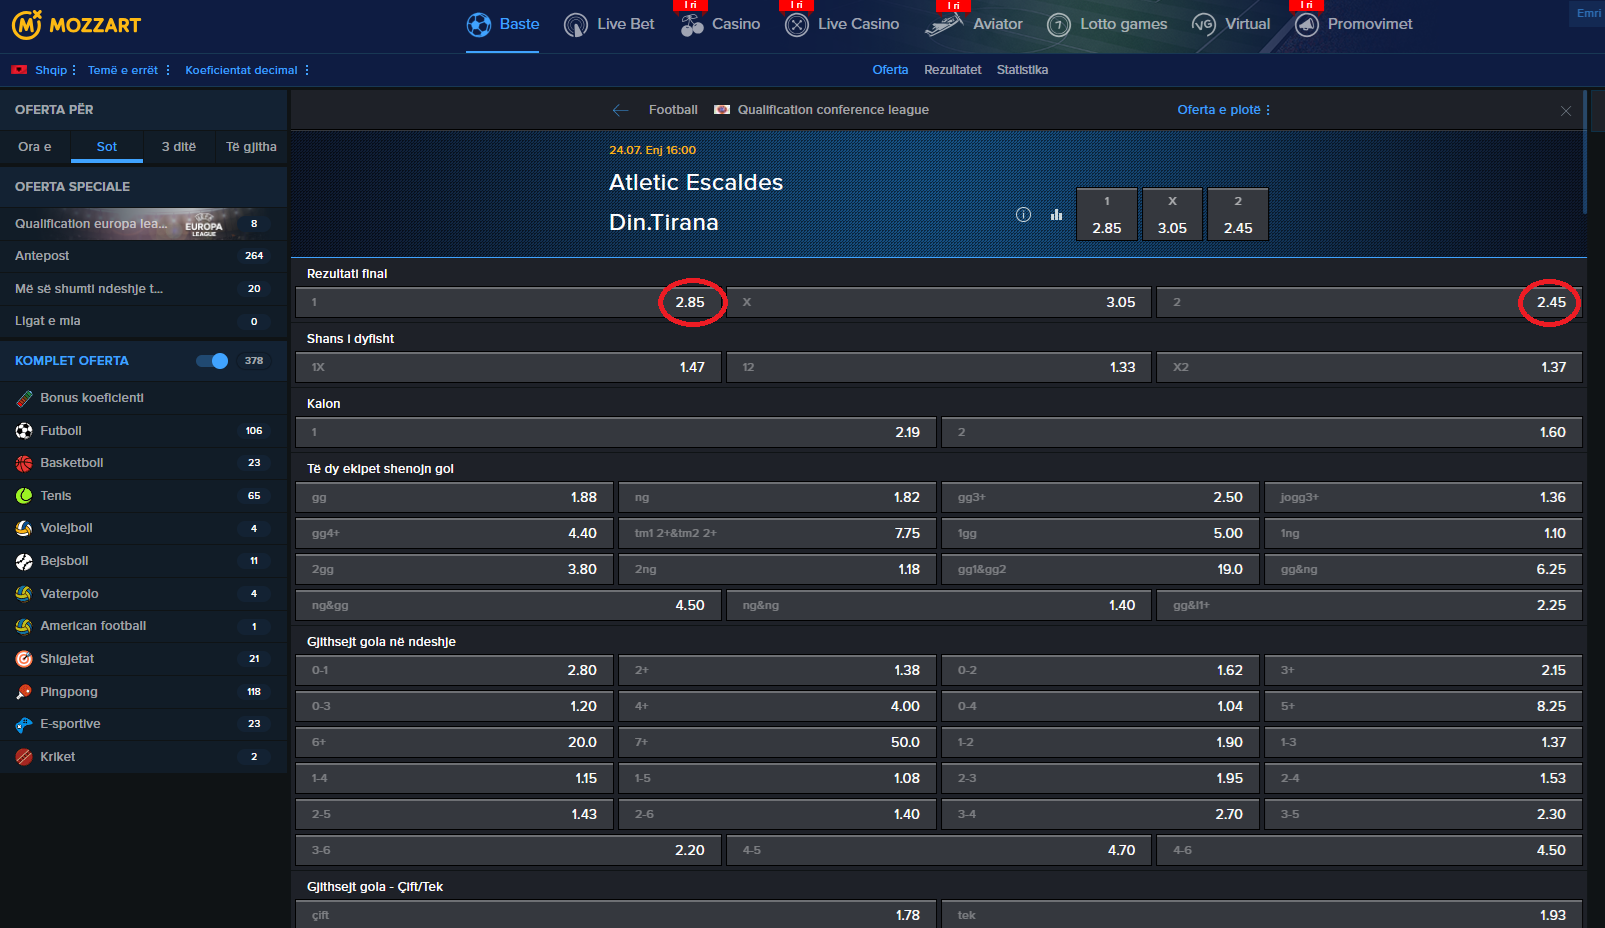This screenshot has height=928, width=1605.
Task: Click the back arrow beside Football
Action: (x=621, y=110)
